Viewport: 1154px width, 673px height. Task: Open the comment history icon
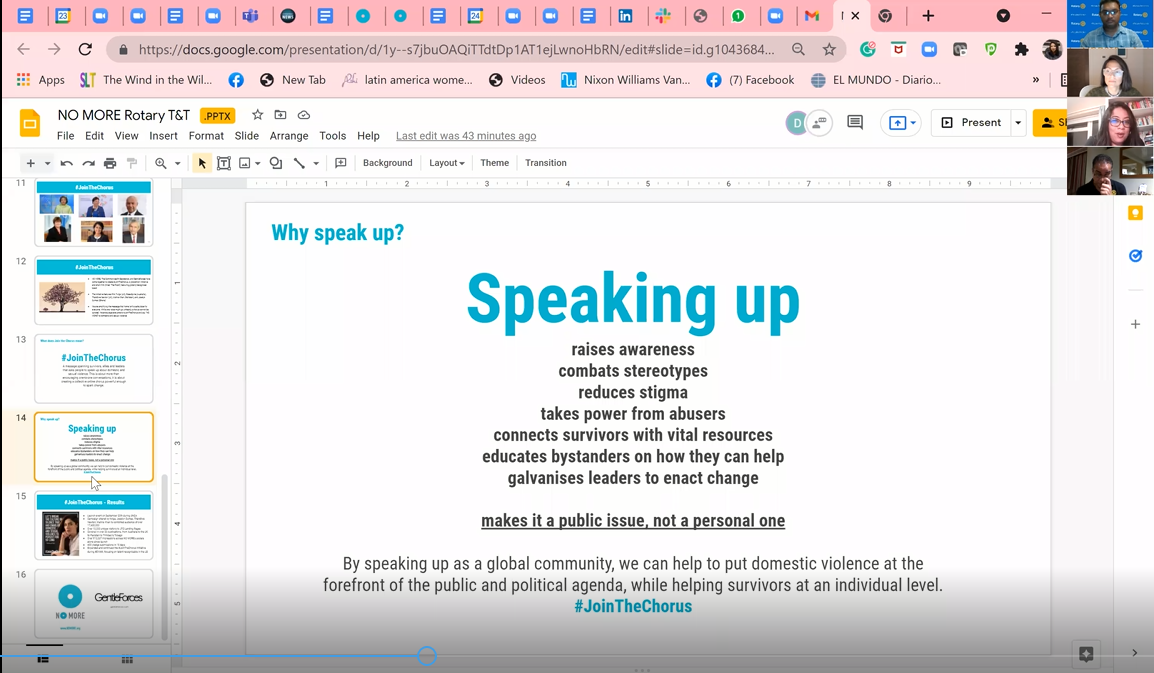pyautogui.click(x=855, y=122)
